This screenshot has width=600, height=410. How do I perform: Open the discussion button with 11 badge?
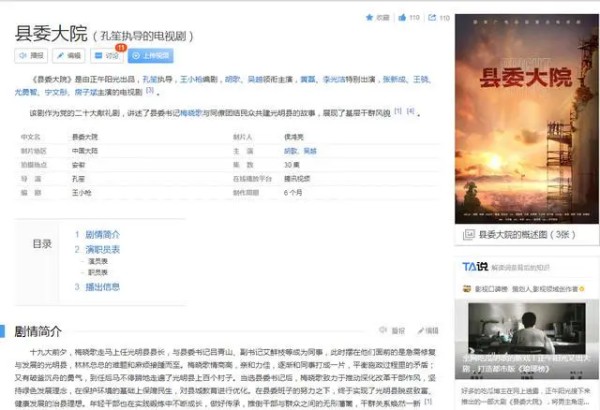[x=107, y=56]
